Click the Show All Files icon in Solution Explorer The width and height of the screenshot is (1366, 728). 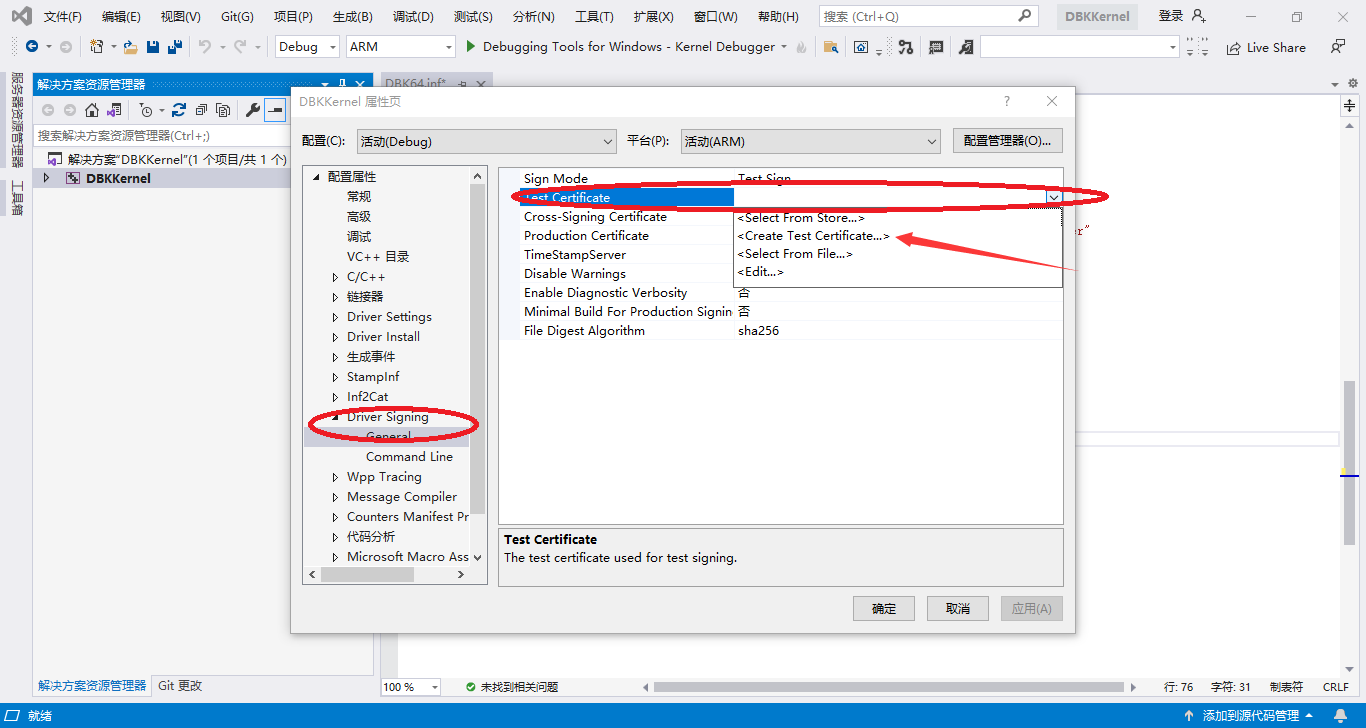click(x=223, y=110)
